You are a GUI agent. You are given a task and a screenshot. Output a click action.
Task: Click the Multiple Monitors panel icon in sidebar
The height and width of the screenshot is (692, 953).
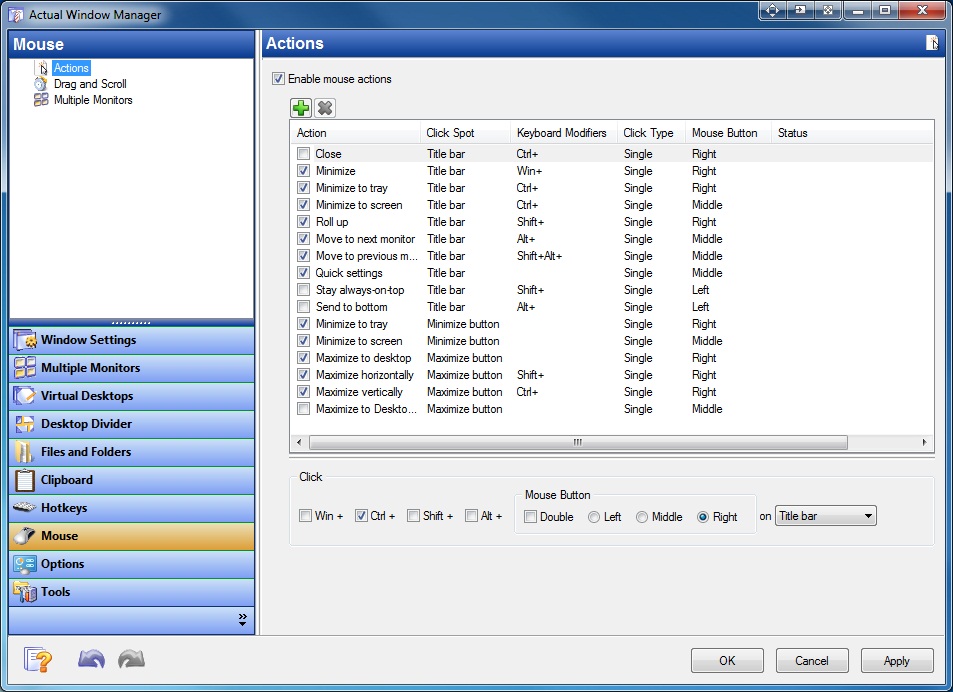(x=25, y=368)
